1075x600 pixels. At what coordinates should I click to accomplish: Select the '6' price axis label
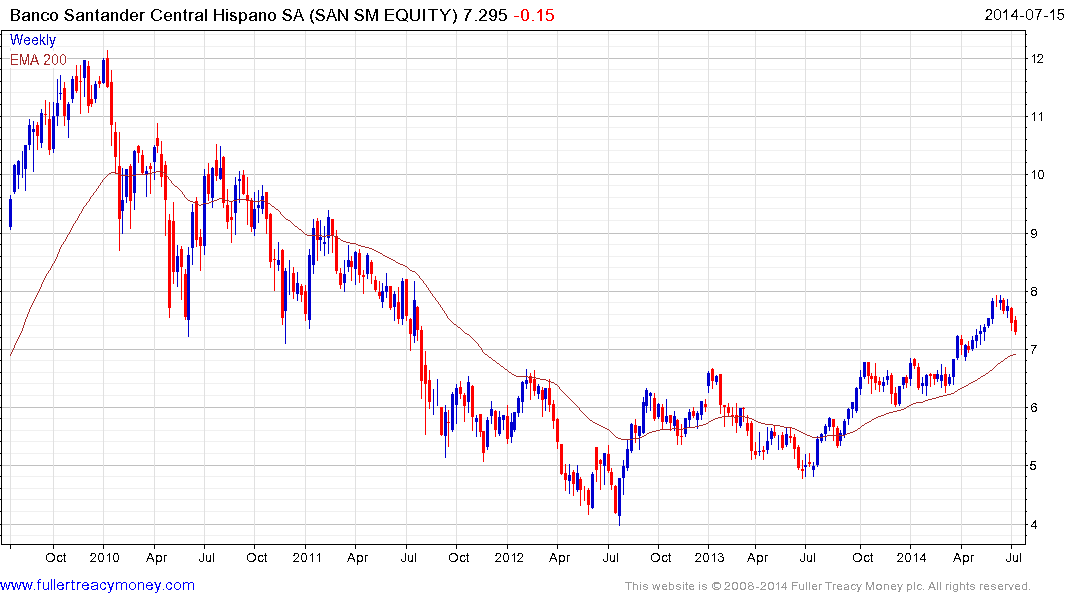point(1035,408)
